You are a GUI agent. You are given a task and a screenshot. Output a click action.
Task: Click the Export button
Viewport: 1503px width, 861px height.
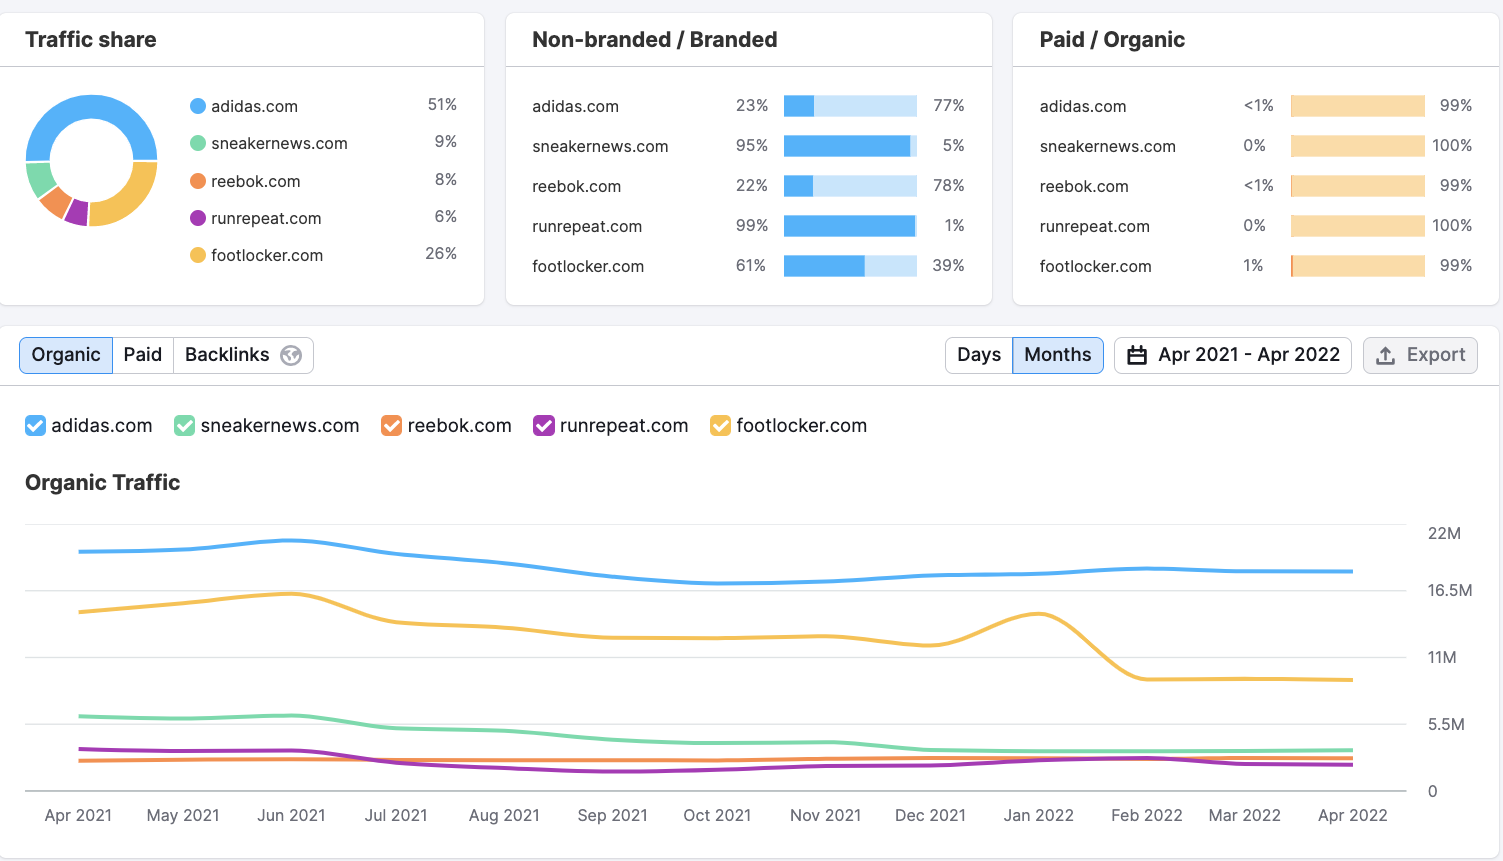[1420, 355]
